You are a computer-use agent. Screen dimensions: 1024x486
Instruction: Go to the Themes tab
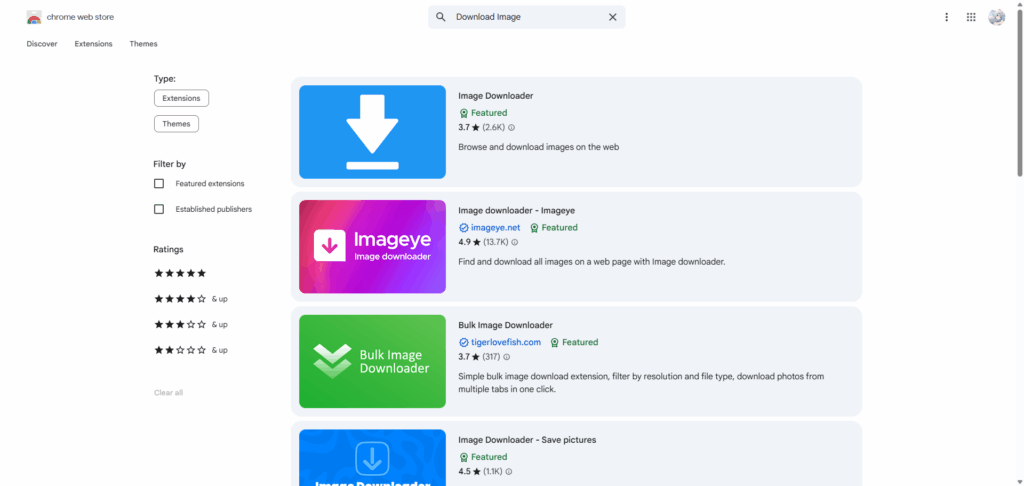[143, 44]
